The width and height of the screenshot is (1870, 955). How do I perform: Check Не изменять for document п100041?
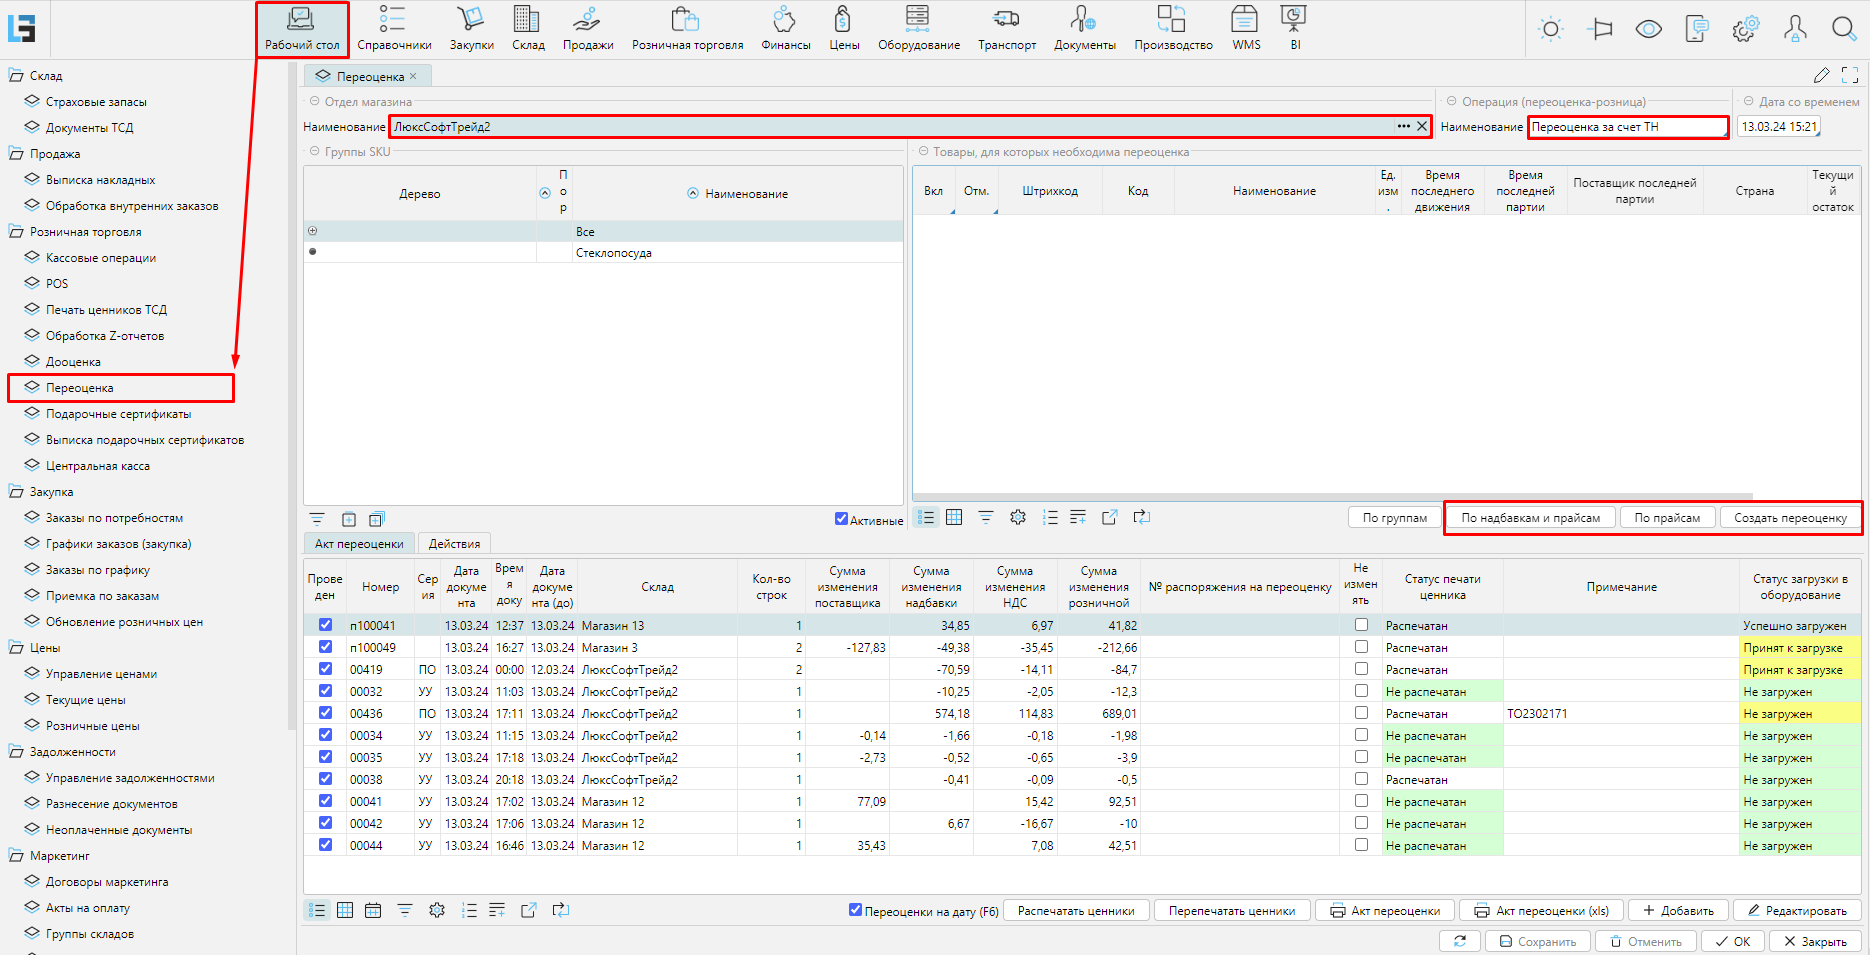pyautogui.click(x=1361, y=625)
